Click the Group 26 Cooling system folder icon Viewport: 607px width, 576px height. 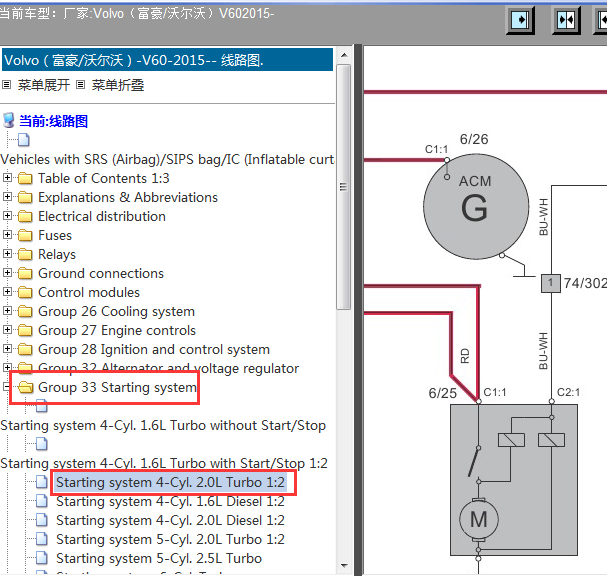tap(25, 311)
